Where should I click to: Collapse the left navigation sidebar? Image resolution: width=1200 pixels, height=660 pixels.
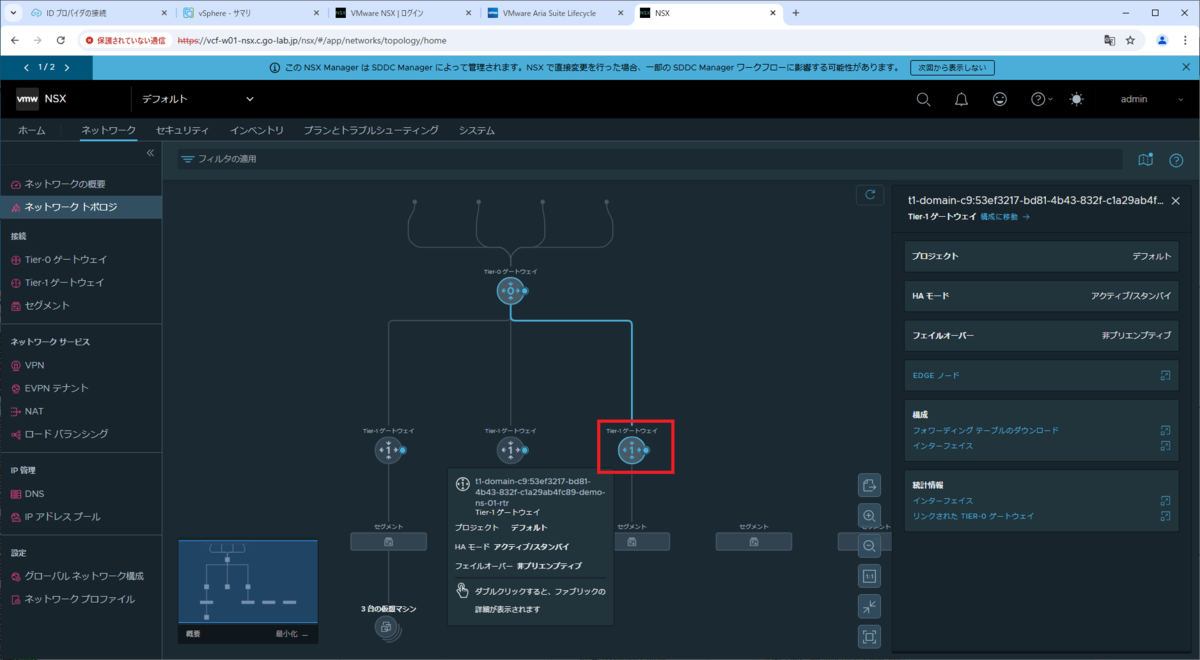[x=150, y=153]
